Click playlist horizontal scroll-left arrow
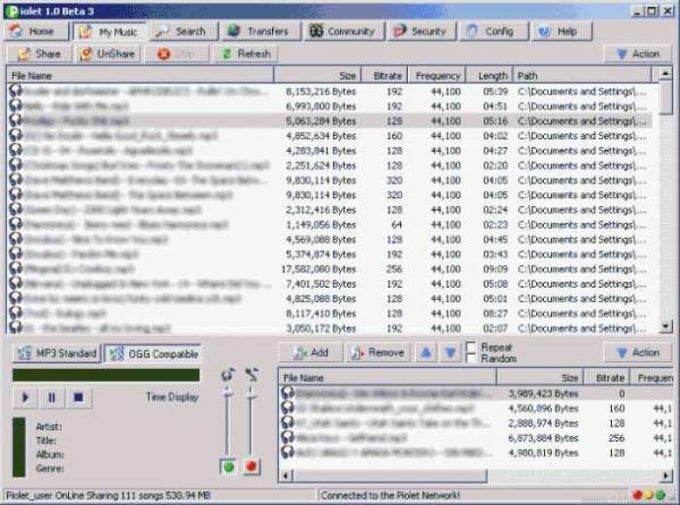This screenshot has width=680, height=505. [x=286, y=476]
